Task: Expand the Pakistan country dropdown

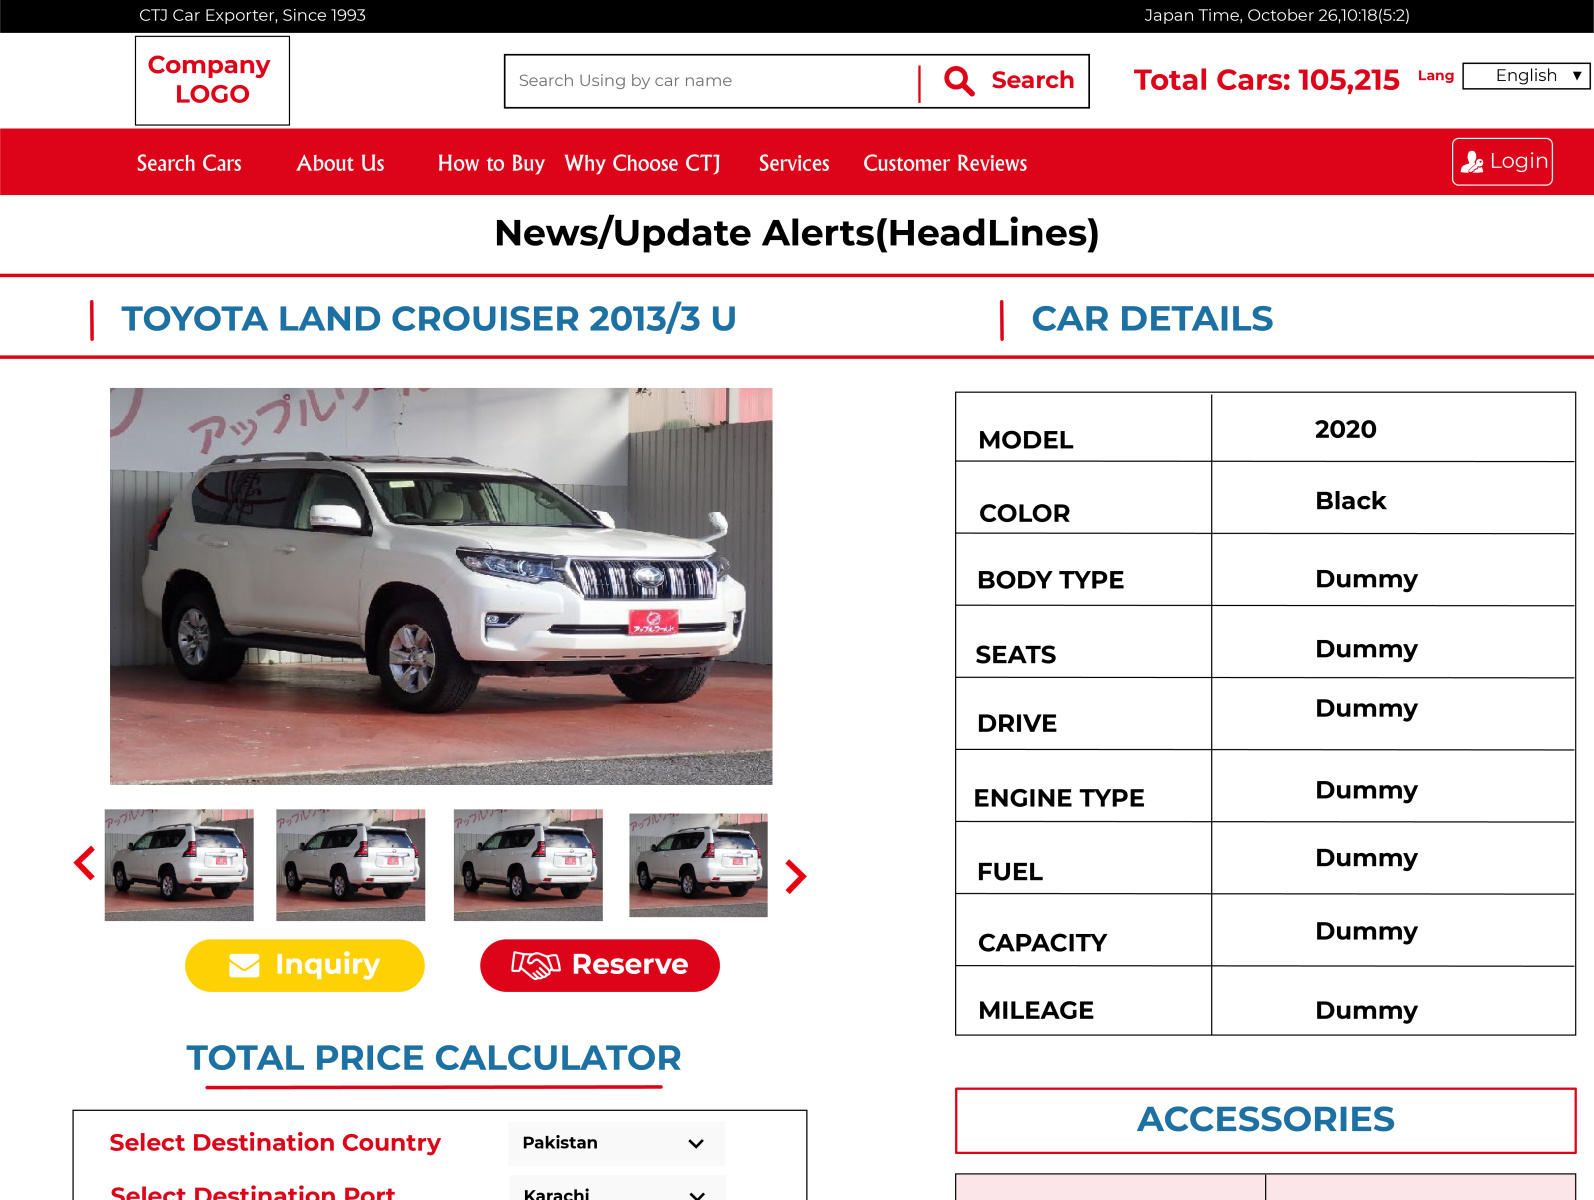Action: (616, 1143)
